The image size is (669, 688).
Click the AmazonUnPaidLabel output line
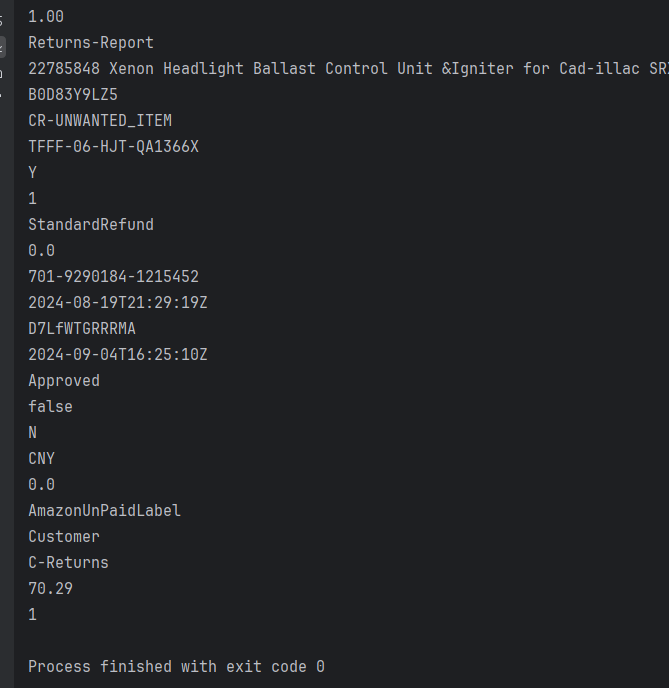pyautogui.click(x=104, y=511)
